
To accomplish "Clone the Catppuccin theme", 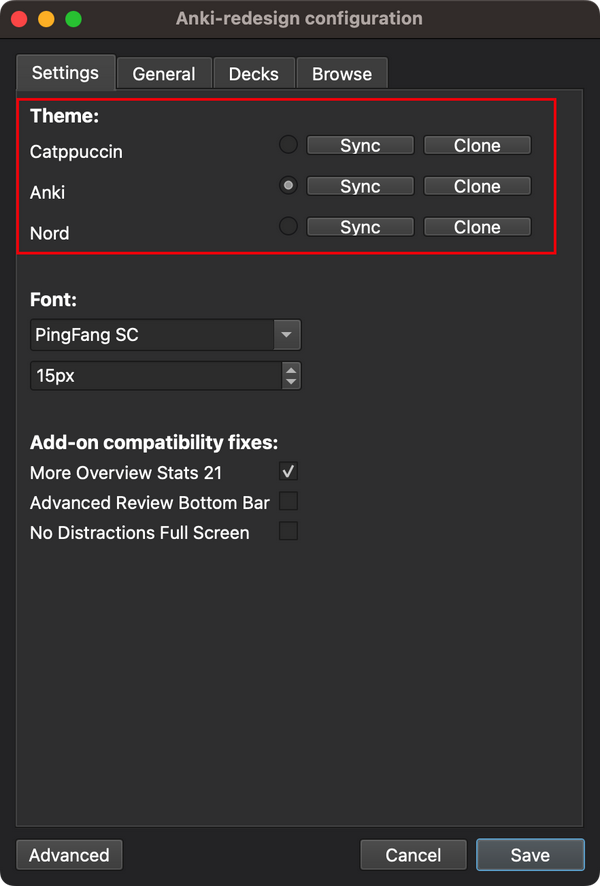I will pyautogui.click(x=477, y=145).
